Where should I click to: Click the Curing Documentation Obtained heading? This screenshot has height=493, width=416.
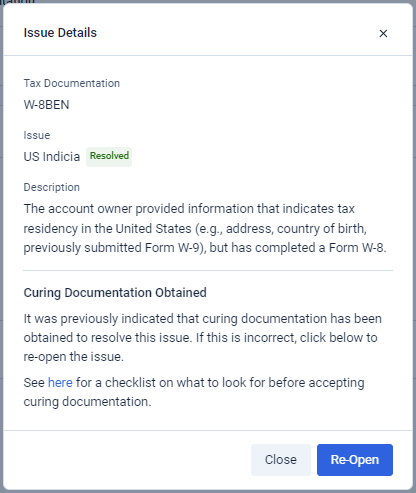(x=115, y=292)
